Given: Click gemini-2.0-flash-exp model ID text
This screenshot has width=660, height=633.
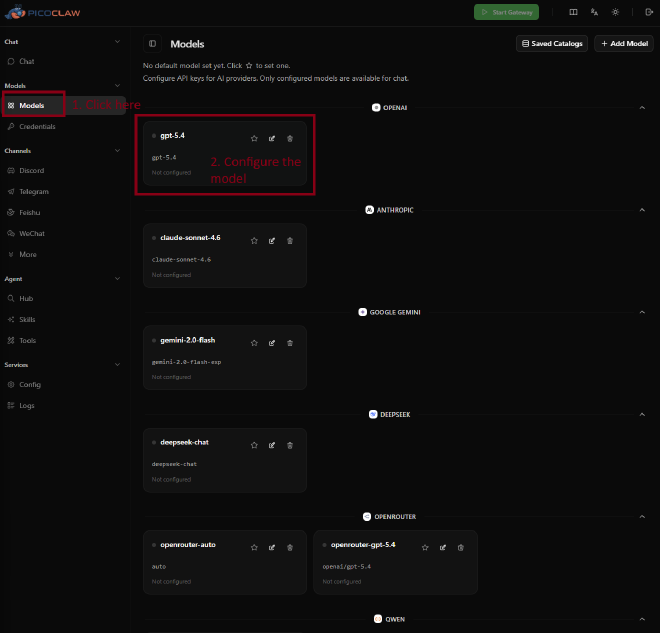Looking at the screenshot, I should click(186, 362).
